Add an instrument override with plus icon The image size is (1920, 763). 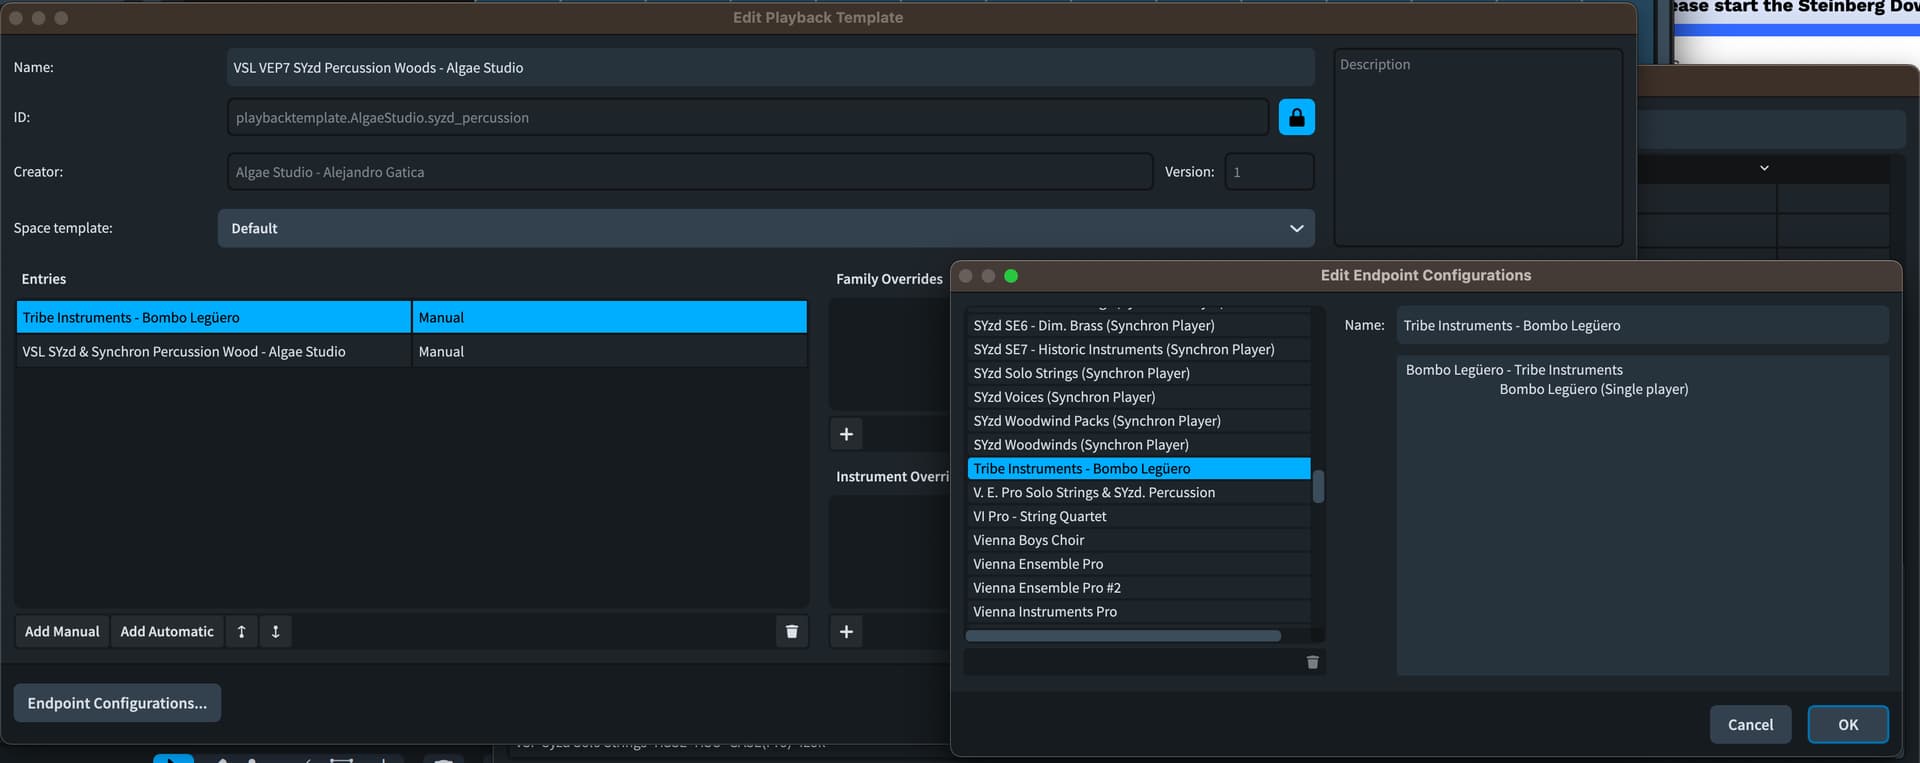pos(846,631)
